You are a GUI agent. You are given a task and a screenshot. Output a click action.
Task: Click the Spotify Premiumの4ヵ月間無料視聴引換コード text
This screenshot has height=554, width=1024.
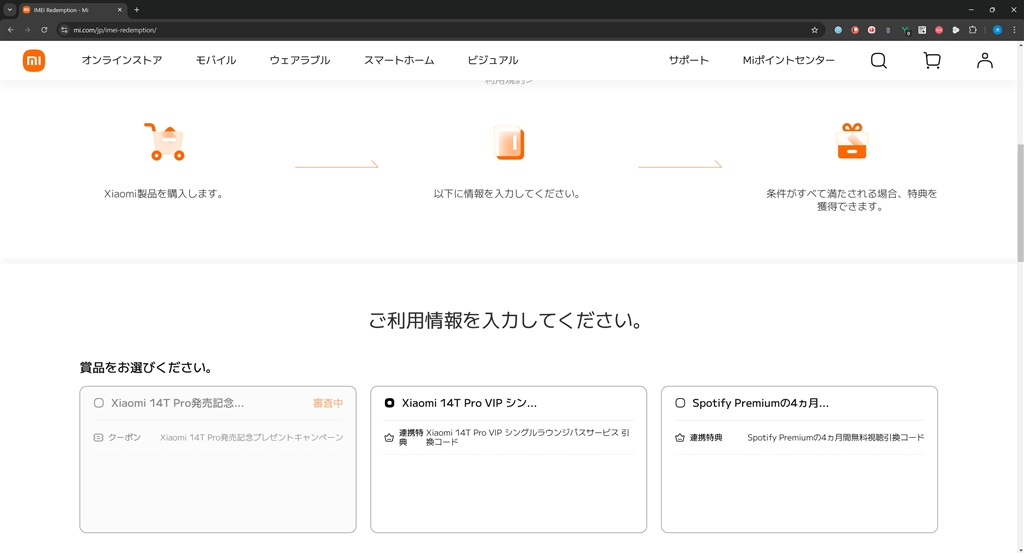tap(836, 438)
